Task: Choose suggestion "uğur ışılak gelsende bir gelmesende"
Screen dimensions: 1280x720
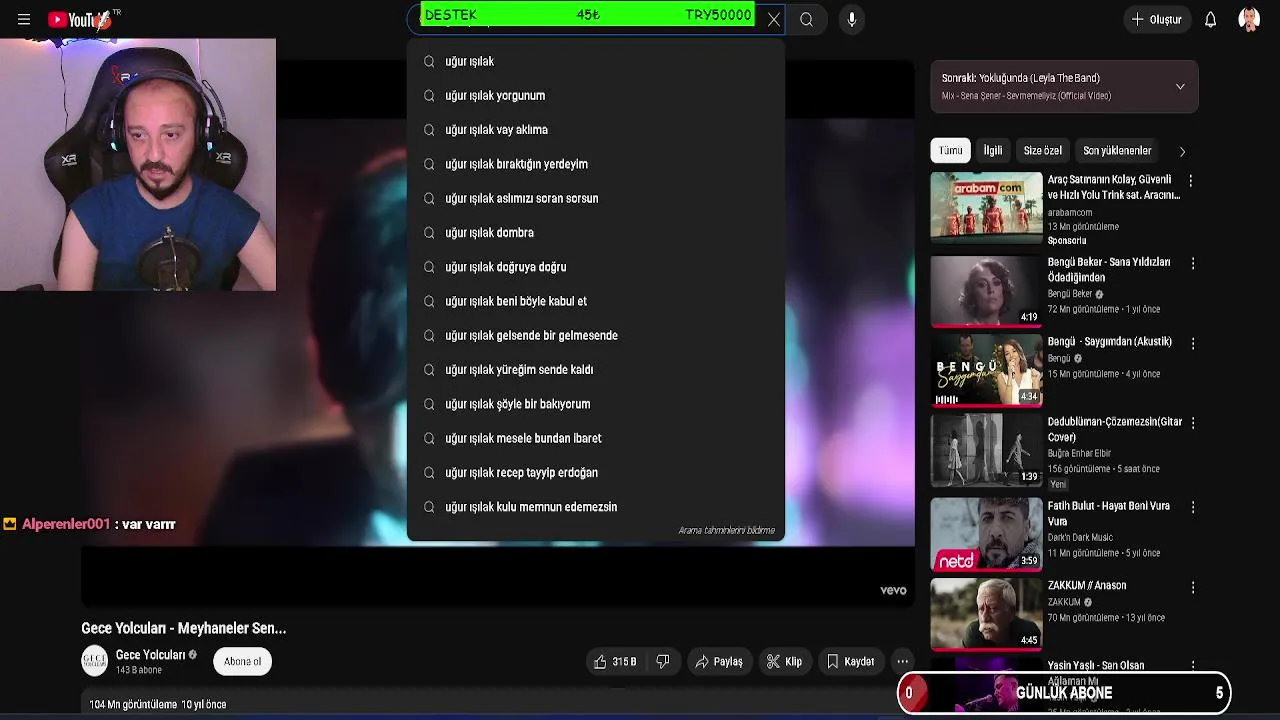Action: pyautogui.click(x=596, y=335)
